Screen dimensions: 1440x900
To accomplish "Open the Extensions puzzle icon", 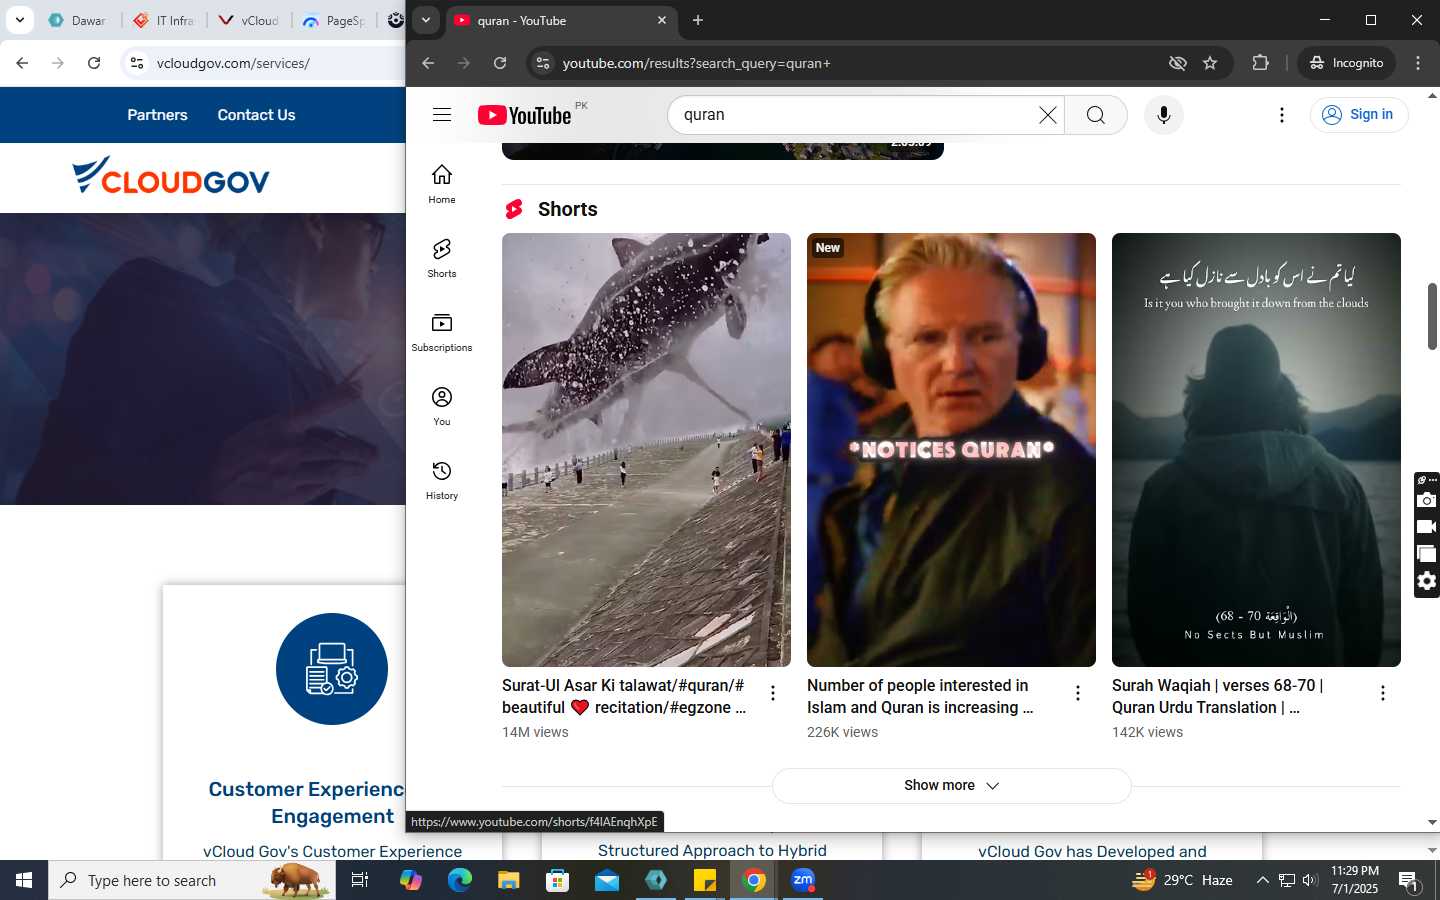I will pos(1260,63).
